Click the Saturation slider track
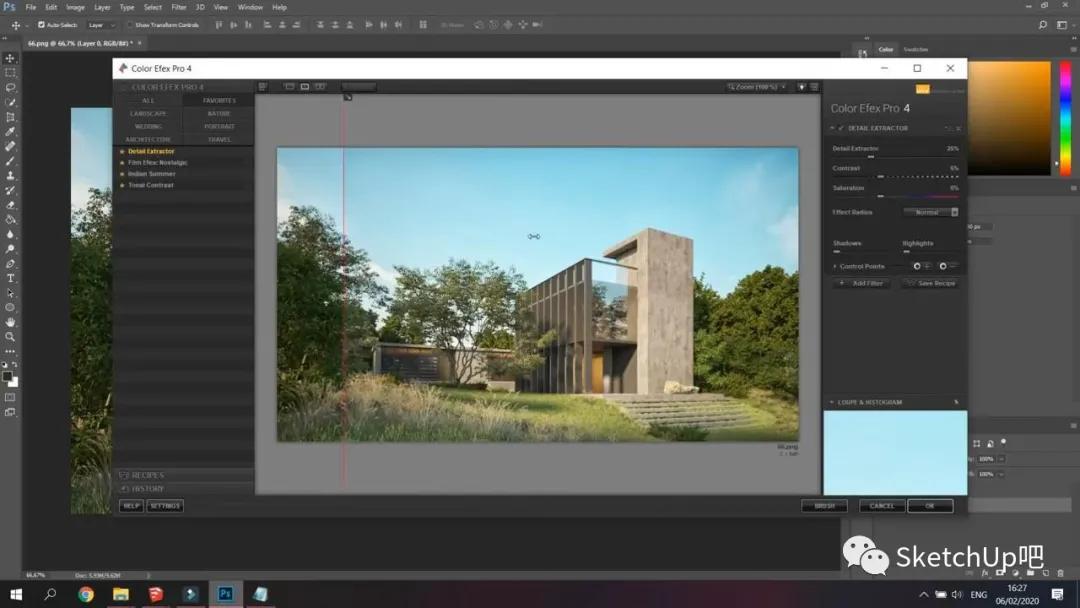This screenshot has width=1080, height=608. click(918, 196)
